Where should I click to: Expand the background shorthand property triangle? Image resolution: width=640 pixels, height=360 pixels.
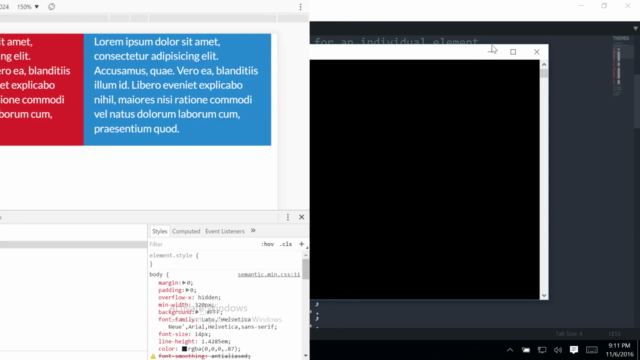[x=197, y=312]
